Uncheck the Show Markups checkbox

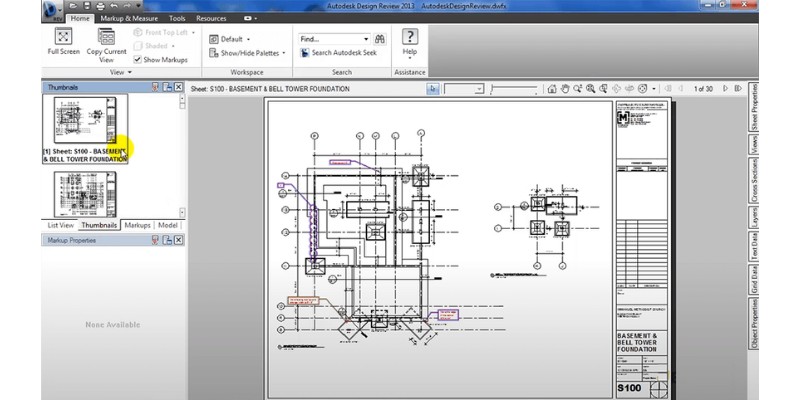(137, 60)
